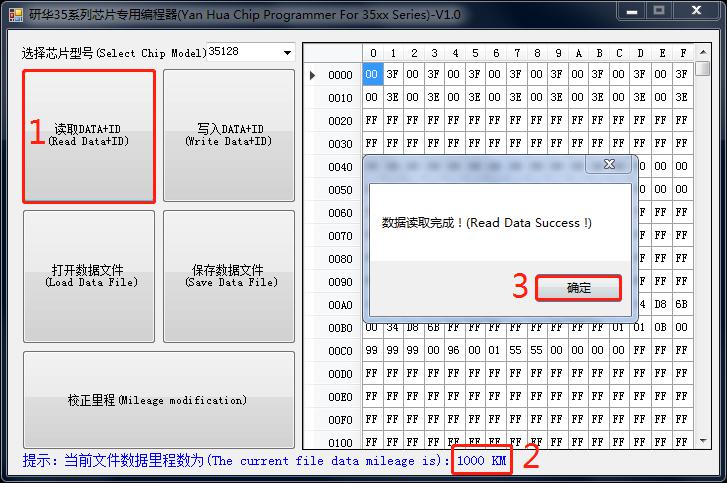This screenshot has width=727, height=483.
Task: Minimize the Yan Hua programmer window
Action: tap(631, 11)
